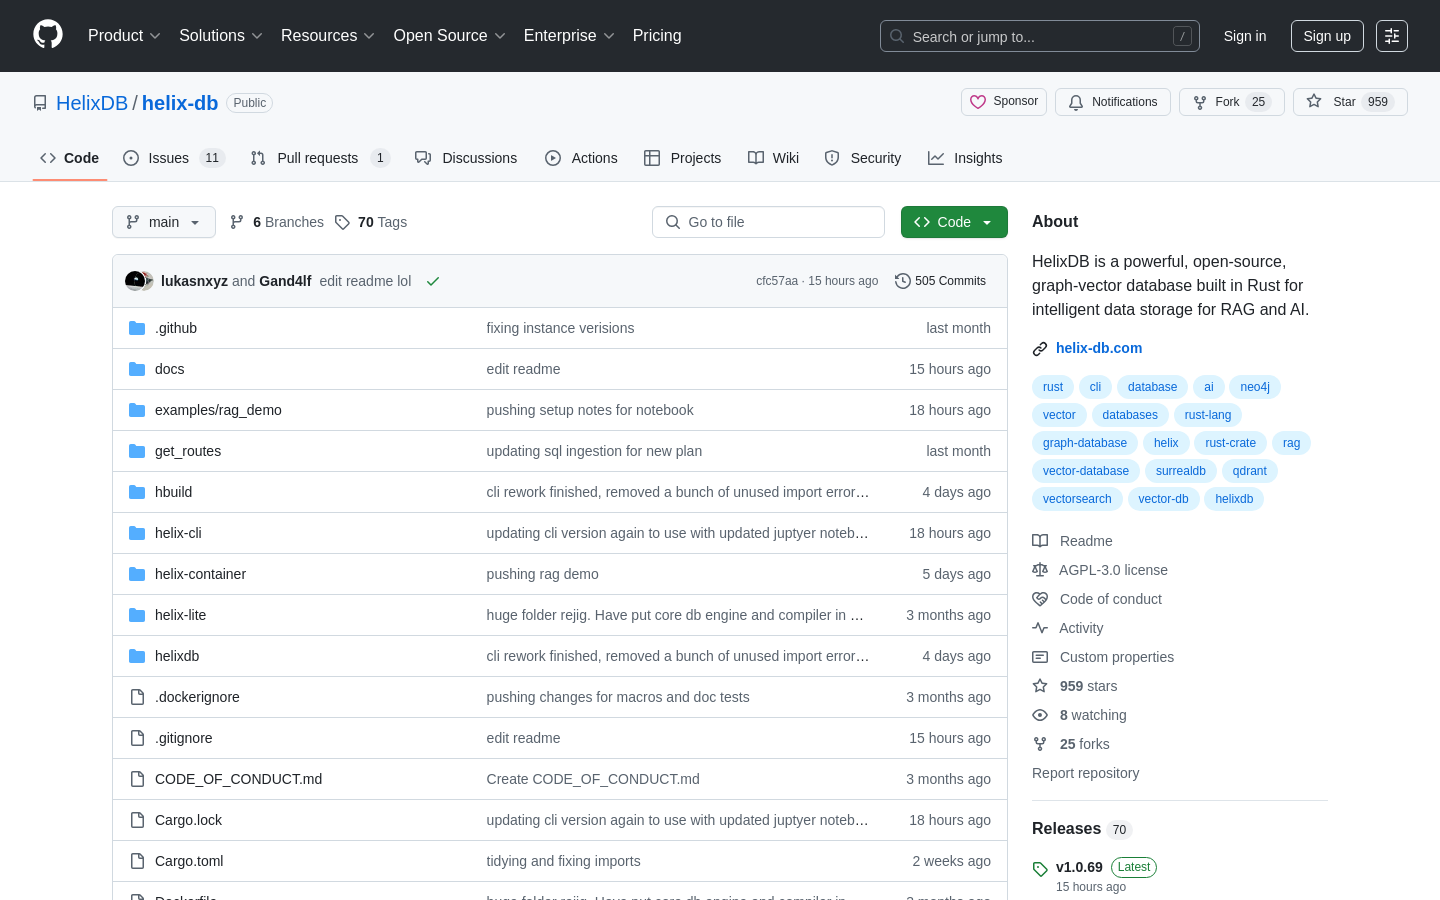Expand the Open Source menu
Viewport: 1440px width, 900px height.
click(x=450, y=36)
